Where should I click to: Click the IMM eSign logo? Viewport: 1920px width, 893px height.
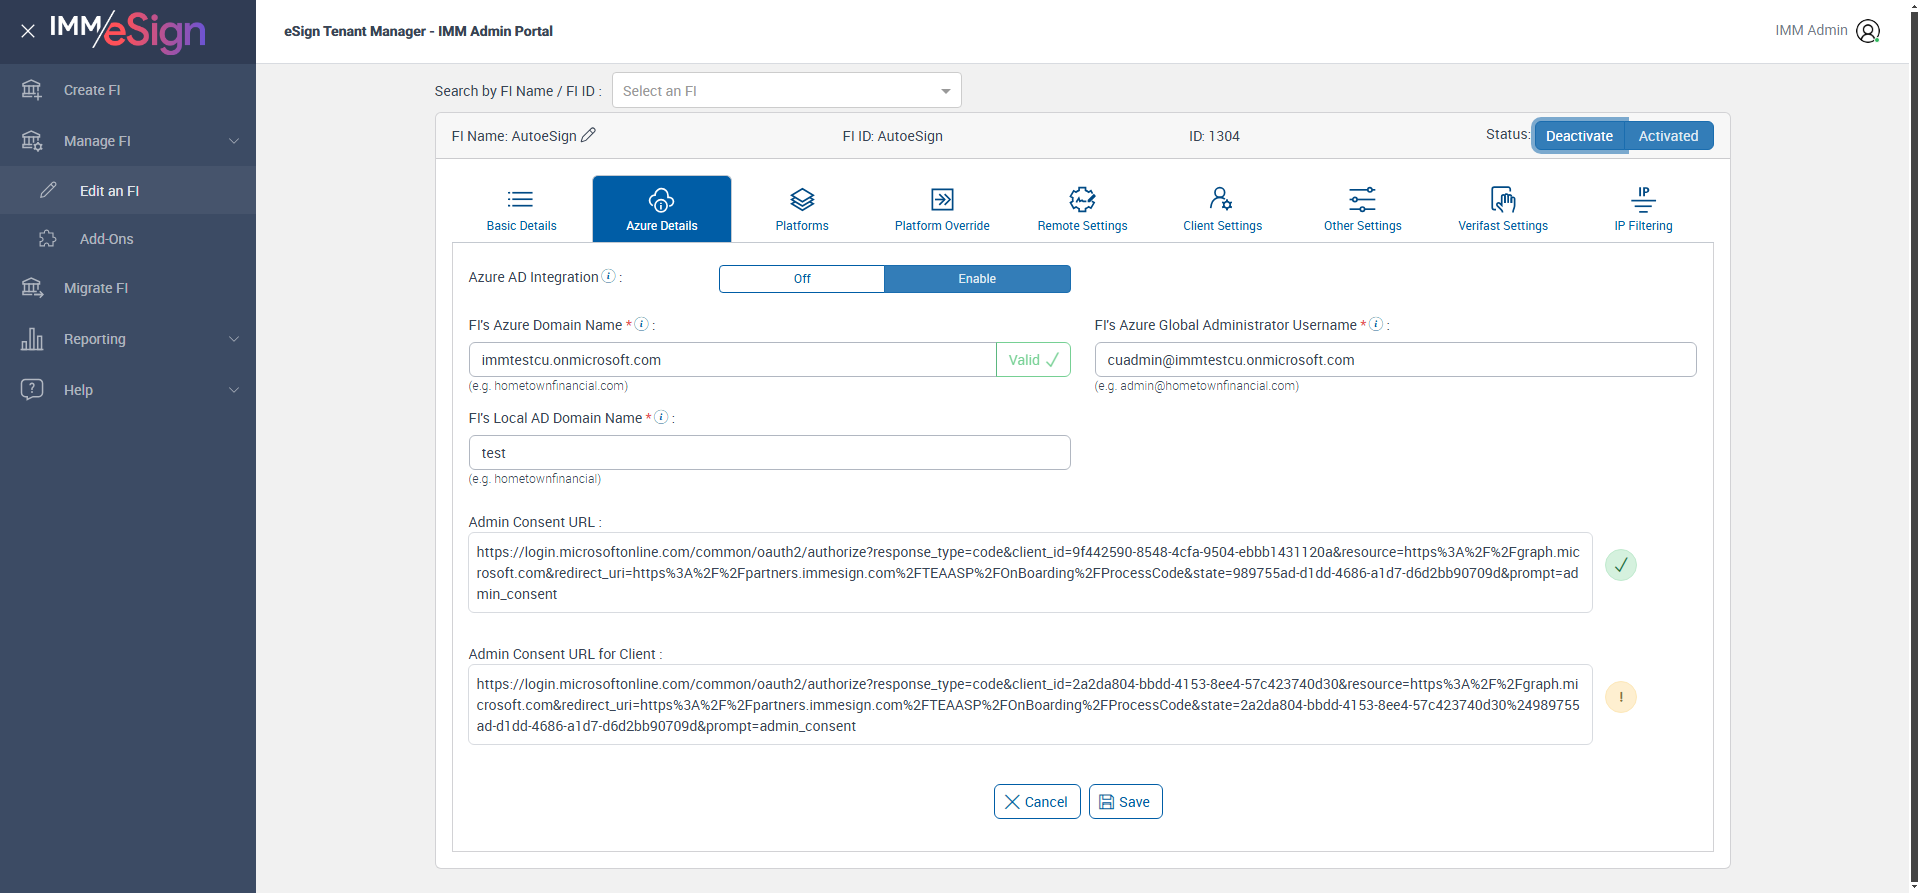[x=128, y=31]
